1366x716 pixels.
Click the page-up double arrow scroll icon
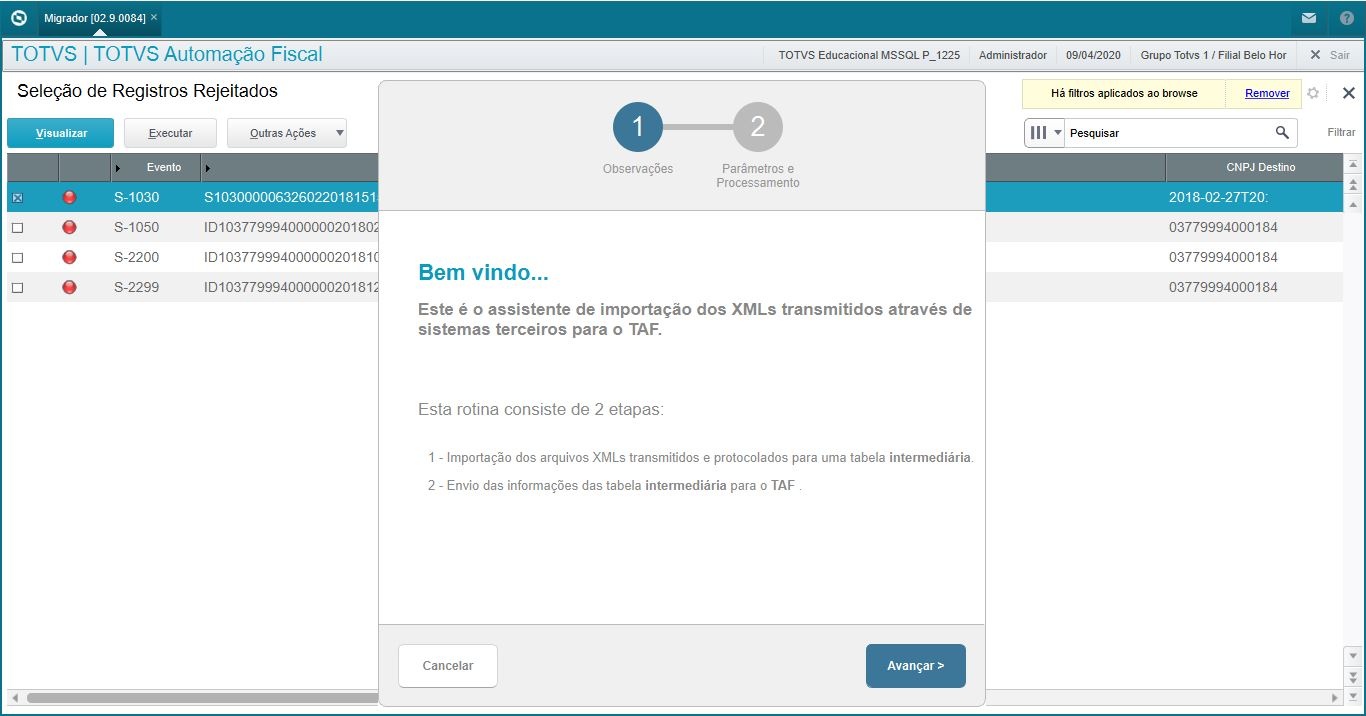(1354, 184)
